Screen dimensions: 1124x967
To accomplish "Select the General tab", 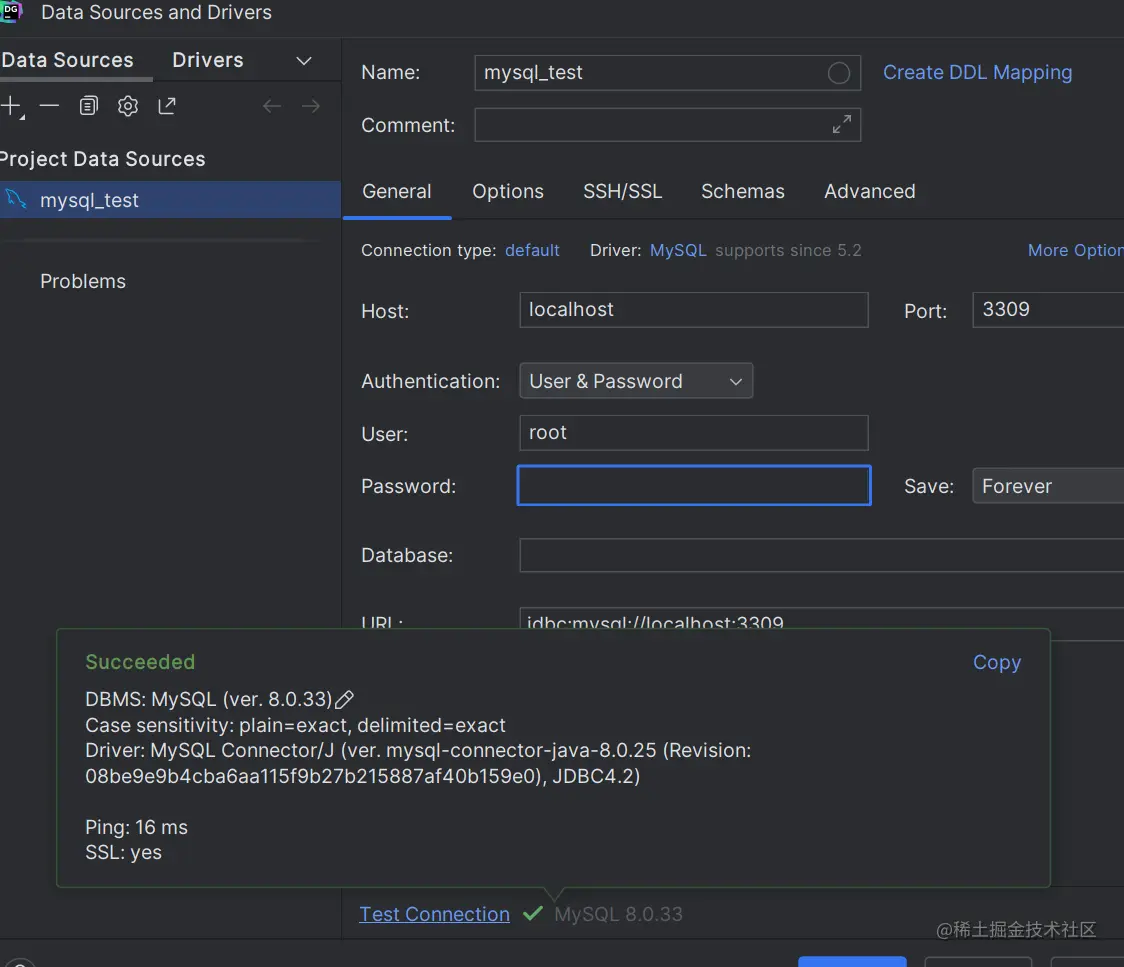I will tap(396, 191).
